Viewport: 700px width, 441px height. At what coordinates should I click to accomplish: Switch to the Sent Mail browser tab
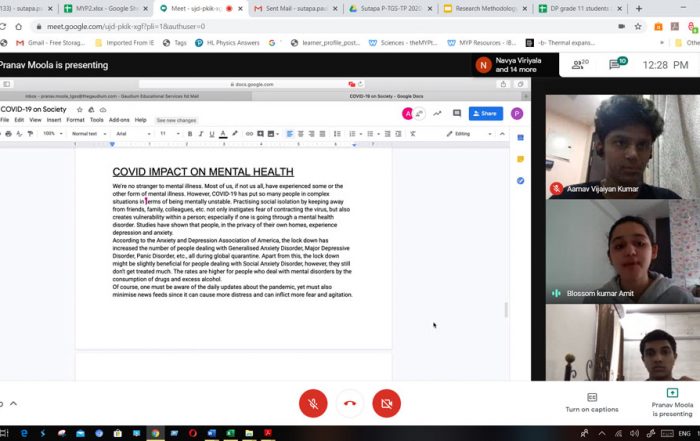[x=295, y=8]
